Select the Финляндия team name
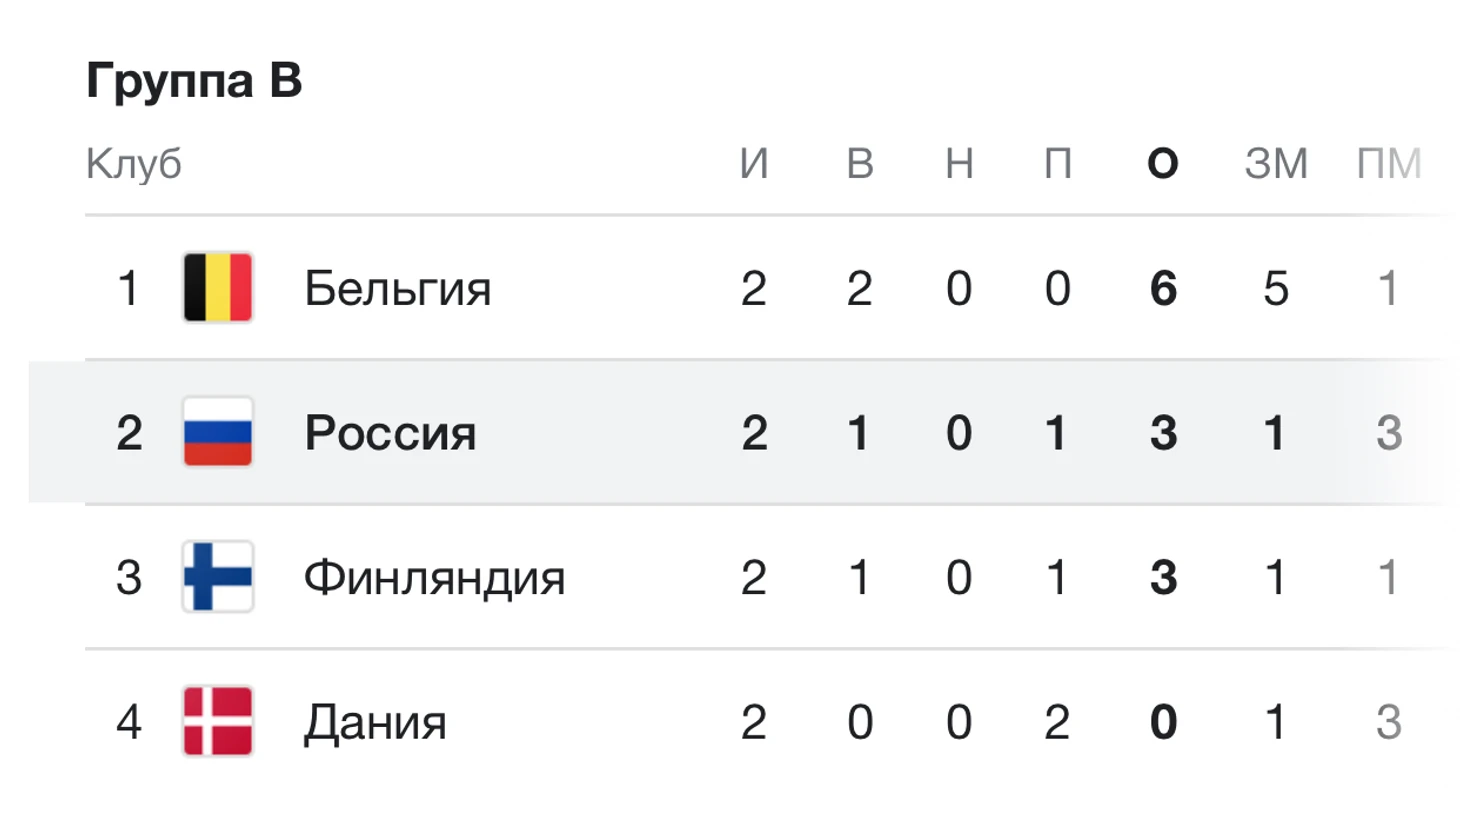 435,578
